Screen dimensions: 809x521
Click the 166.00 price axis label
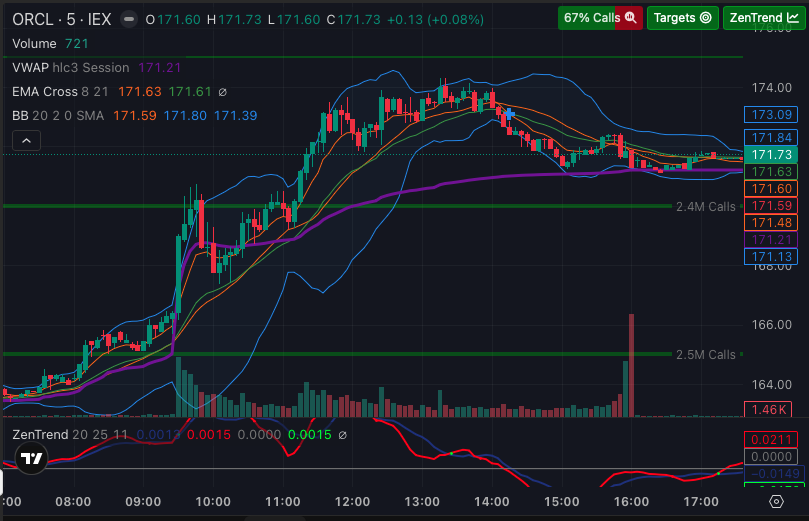[771, 325]
